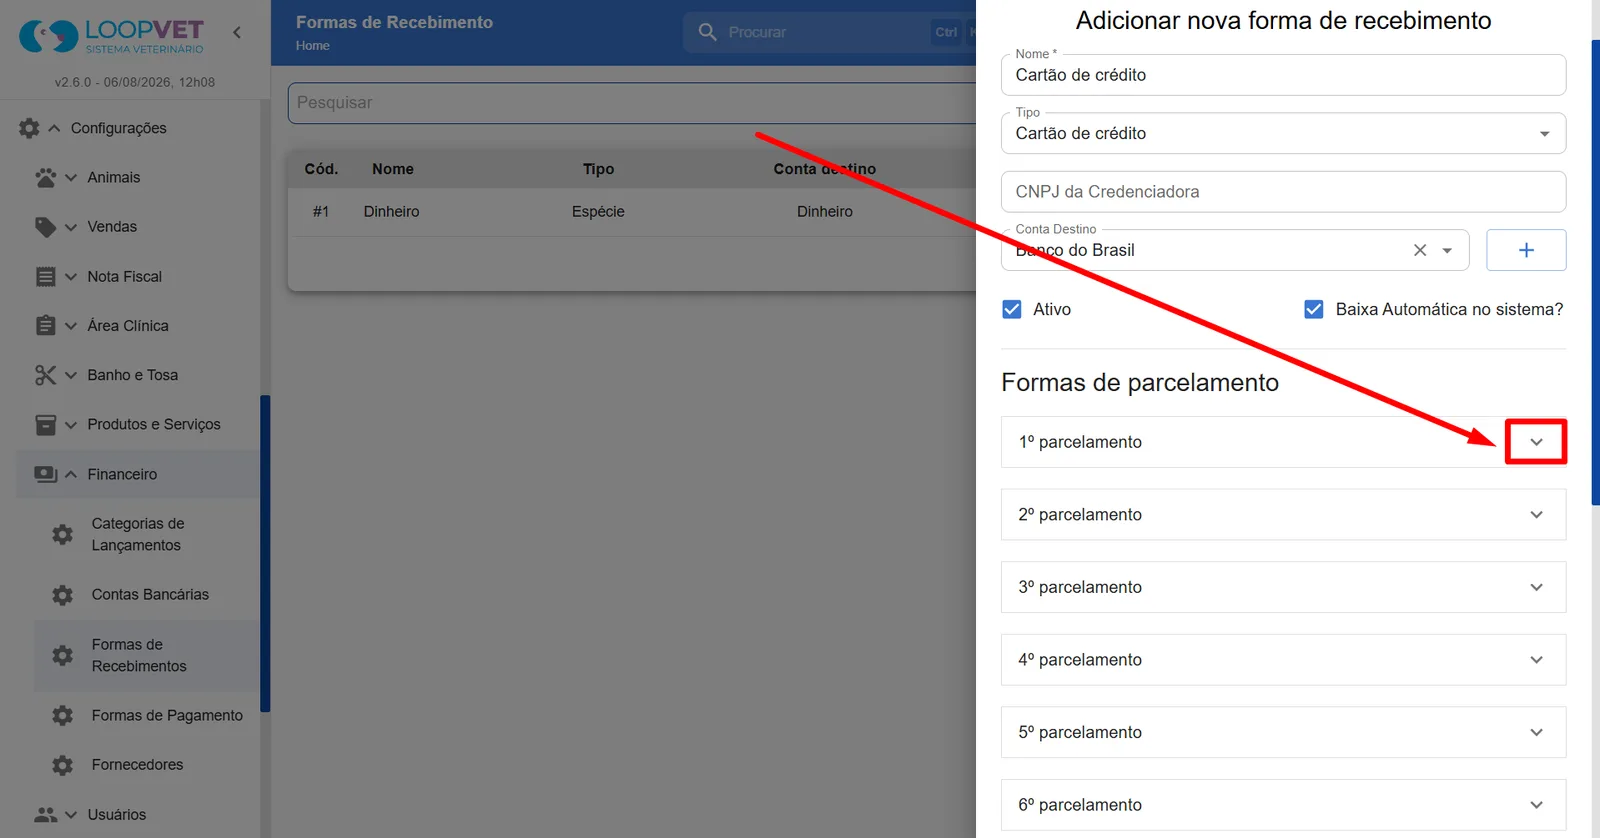Click the gear icon beside Contas Bancárias
The height and width of the screenshot is (838, 1600).
tap(63, 595)
